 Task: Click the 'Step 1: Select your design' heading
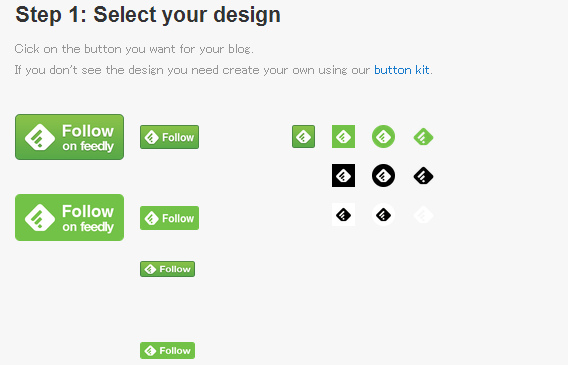[148, 15]
